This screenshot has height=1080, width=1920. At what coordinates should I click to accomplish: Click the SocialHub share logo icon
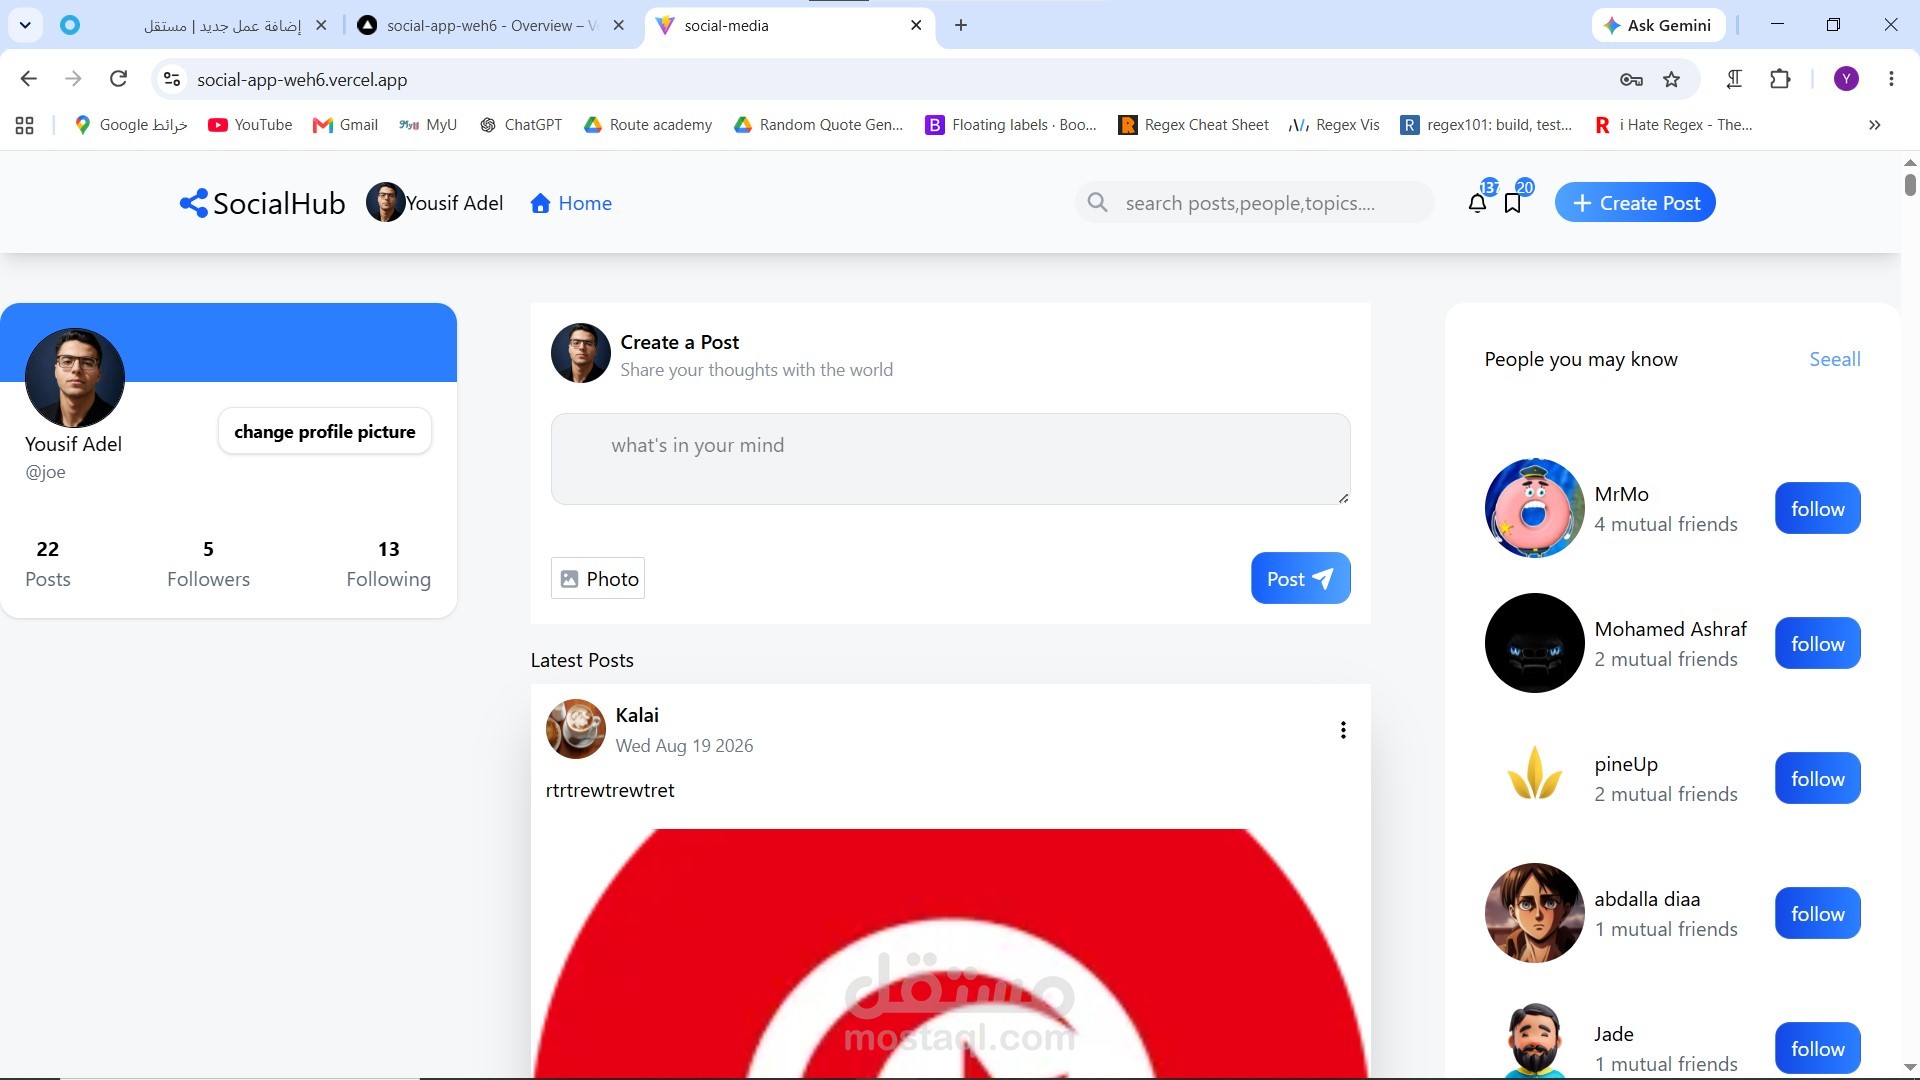click(193, 203)
